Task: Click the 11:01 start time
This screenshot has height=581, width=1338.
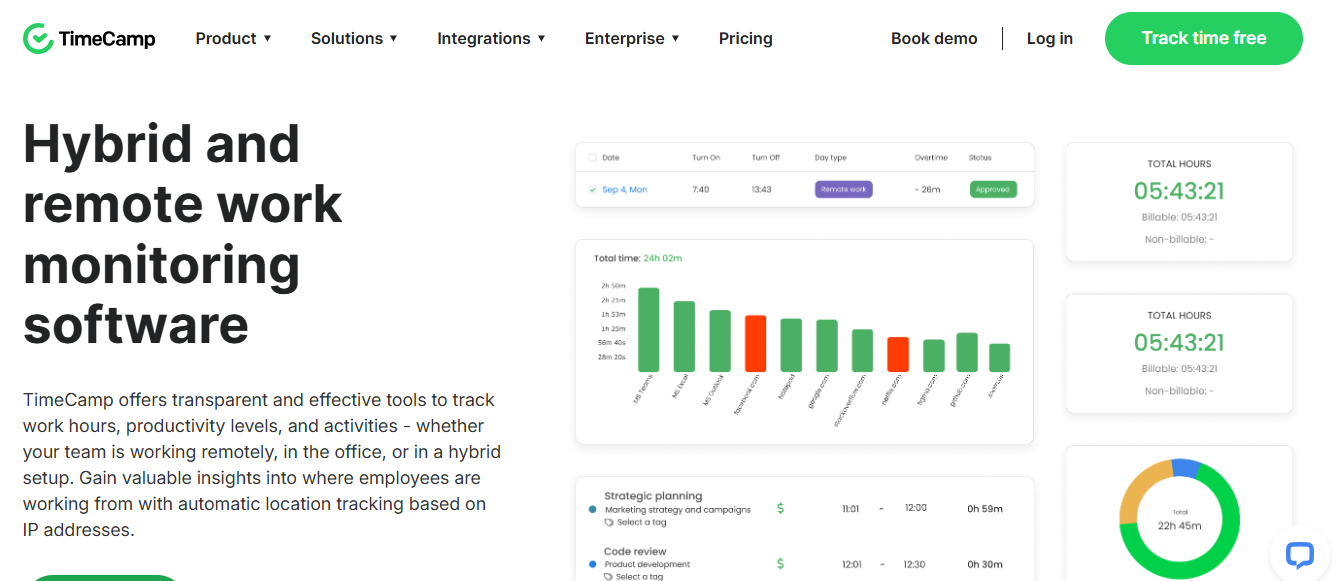Action: [x=851, y=509]
